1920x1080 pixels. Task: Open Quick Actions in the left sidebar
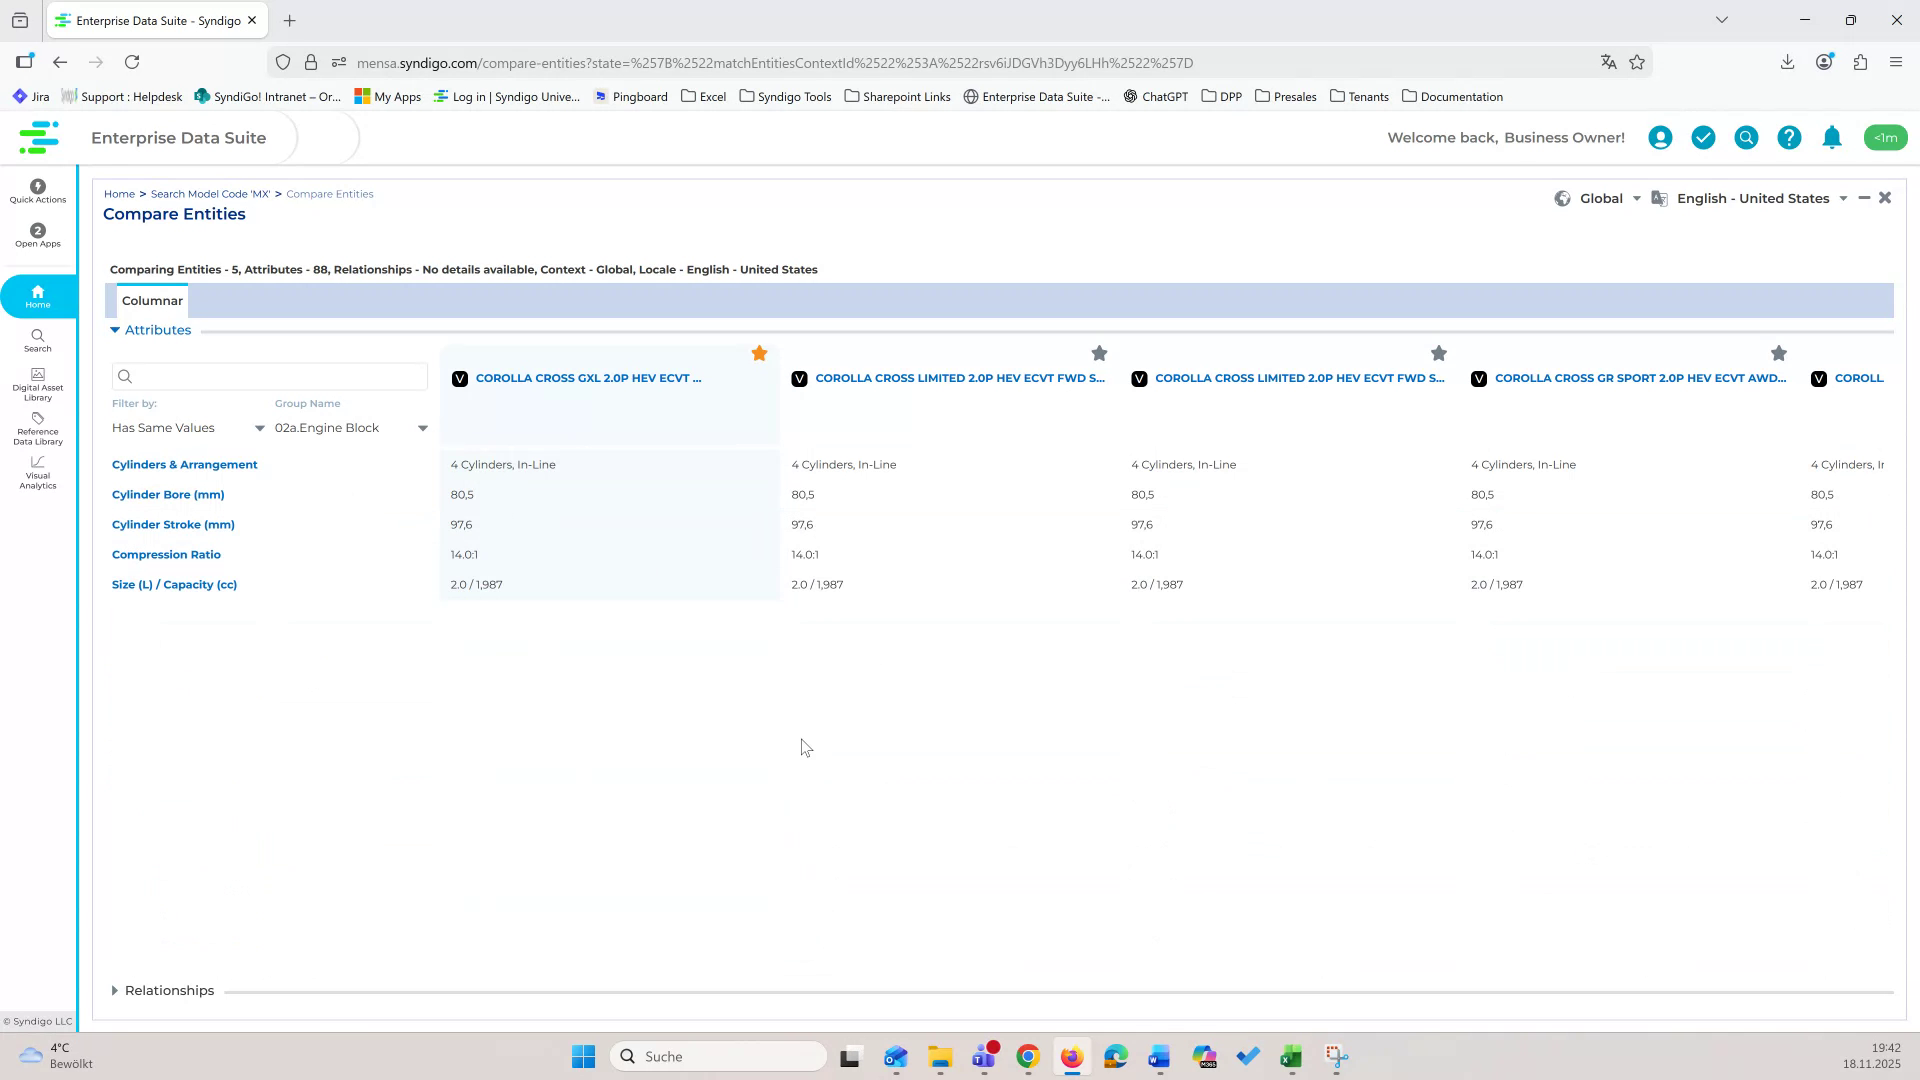37,191
